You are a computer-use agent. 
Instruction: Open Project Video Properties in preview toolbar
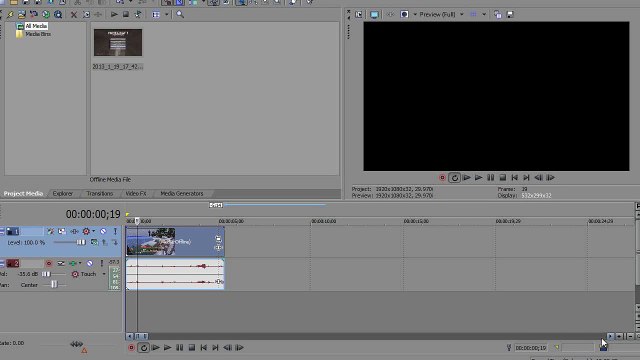click(358, 15)
